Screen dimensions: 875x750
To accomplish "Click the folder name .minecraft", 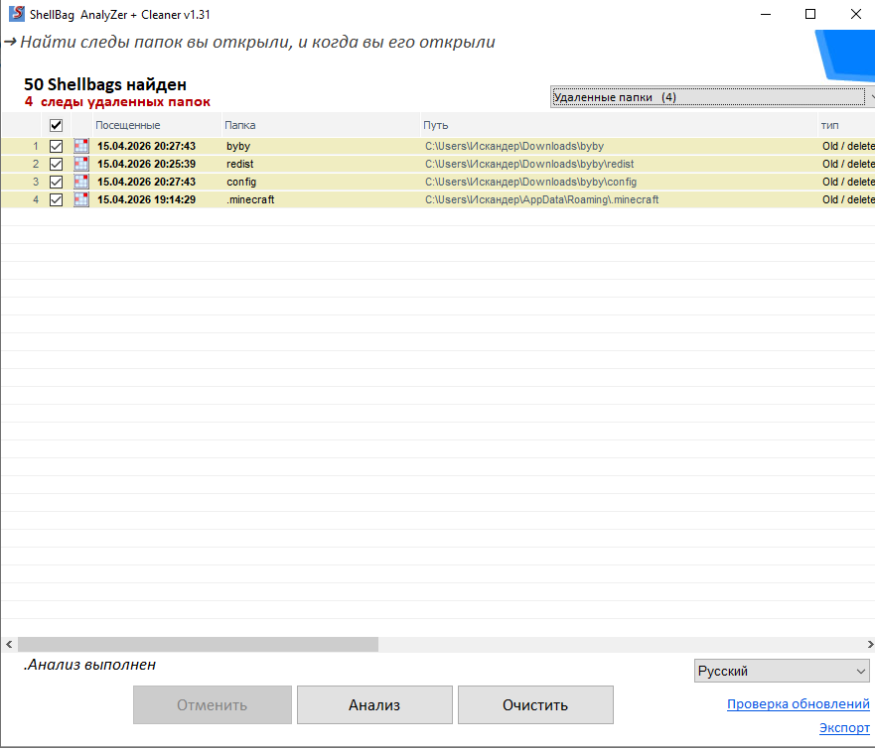I will click(x=251, y=200).
